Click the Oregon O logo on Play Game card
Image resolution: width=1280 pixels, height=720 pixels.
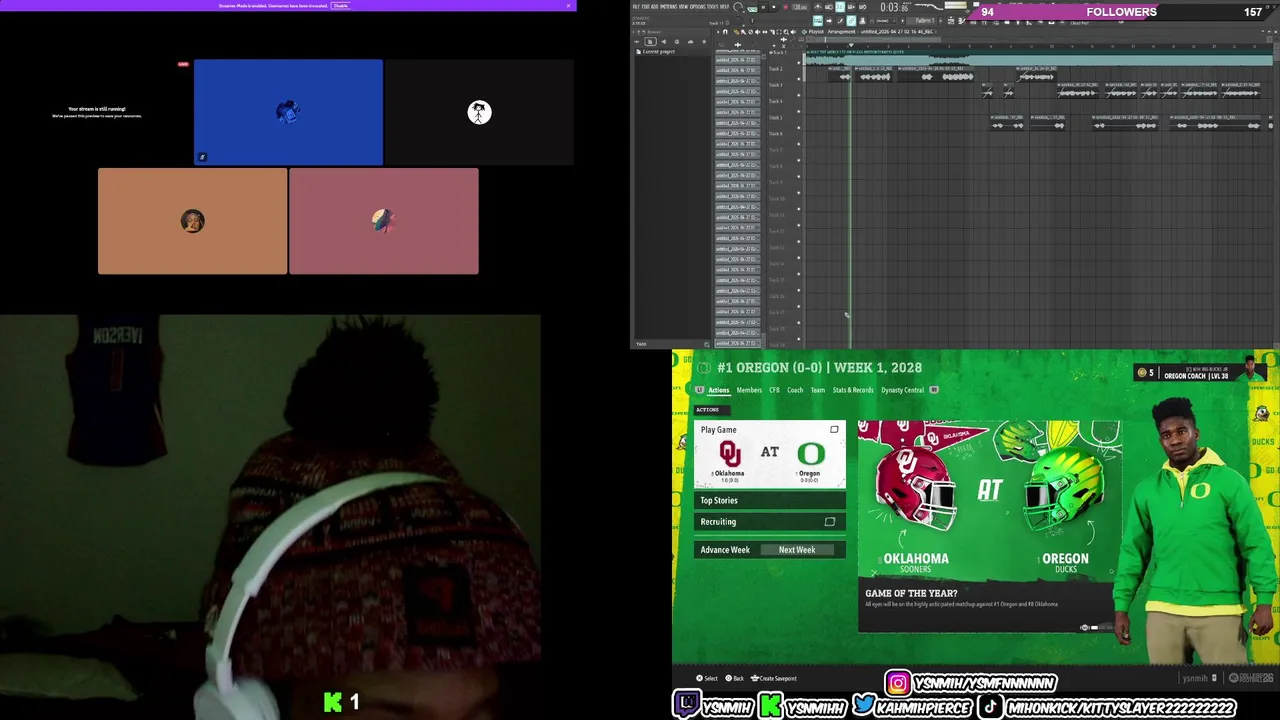point(811,454)
